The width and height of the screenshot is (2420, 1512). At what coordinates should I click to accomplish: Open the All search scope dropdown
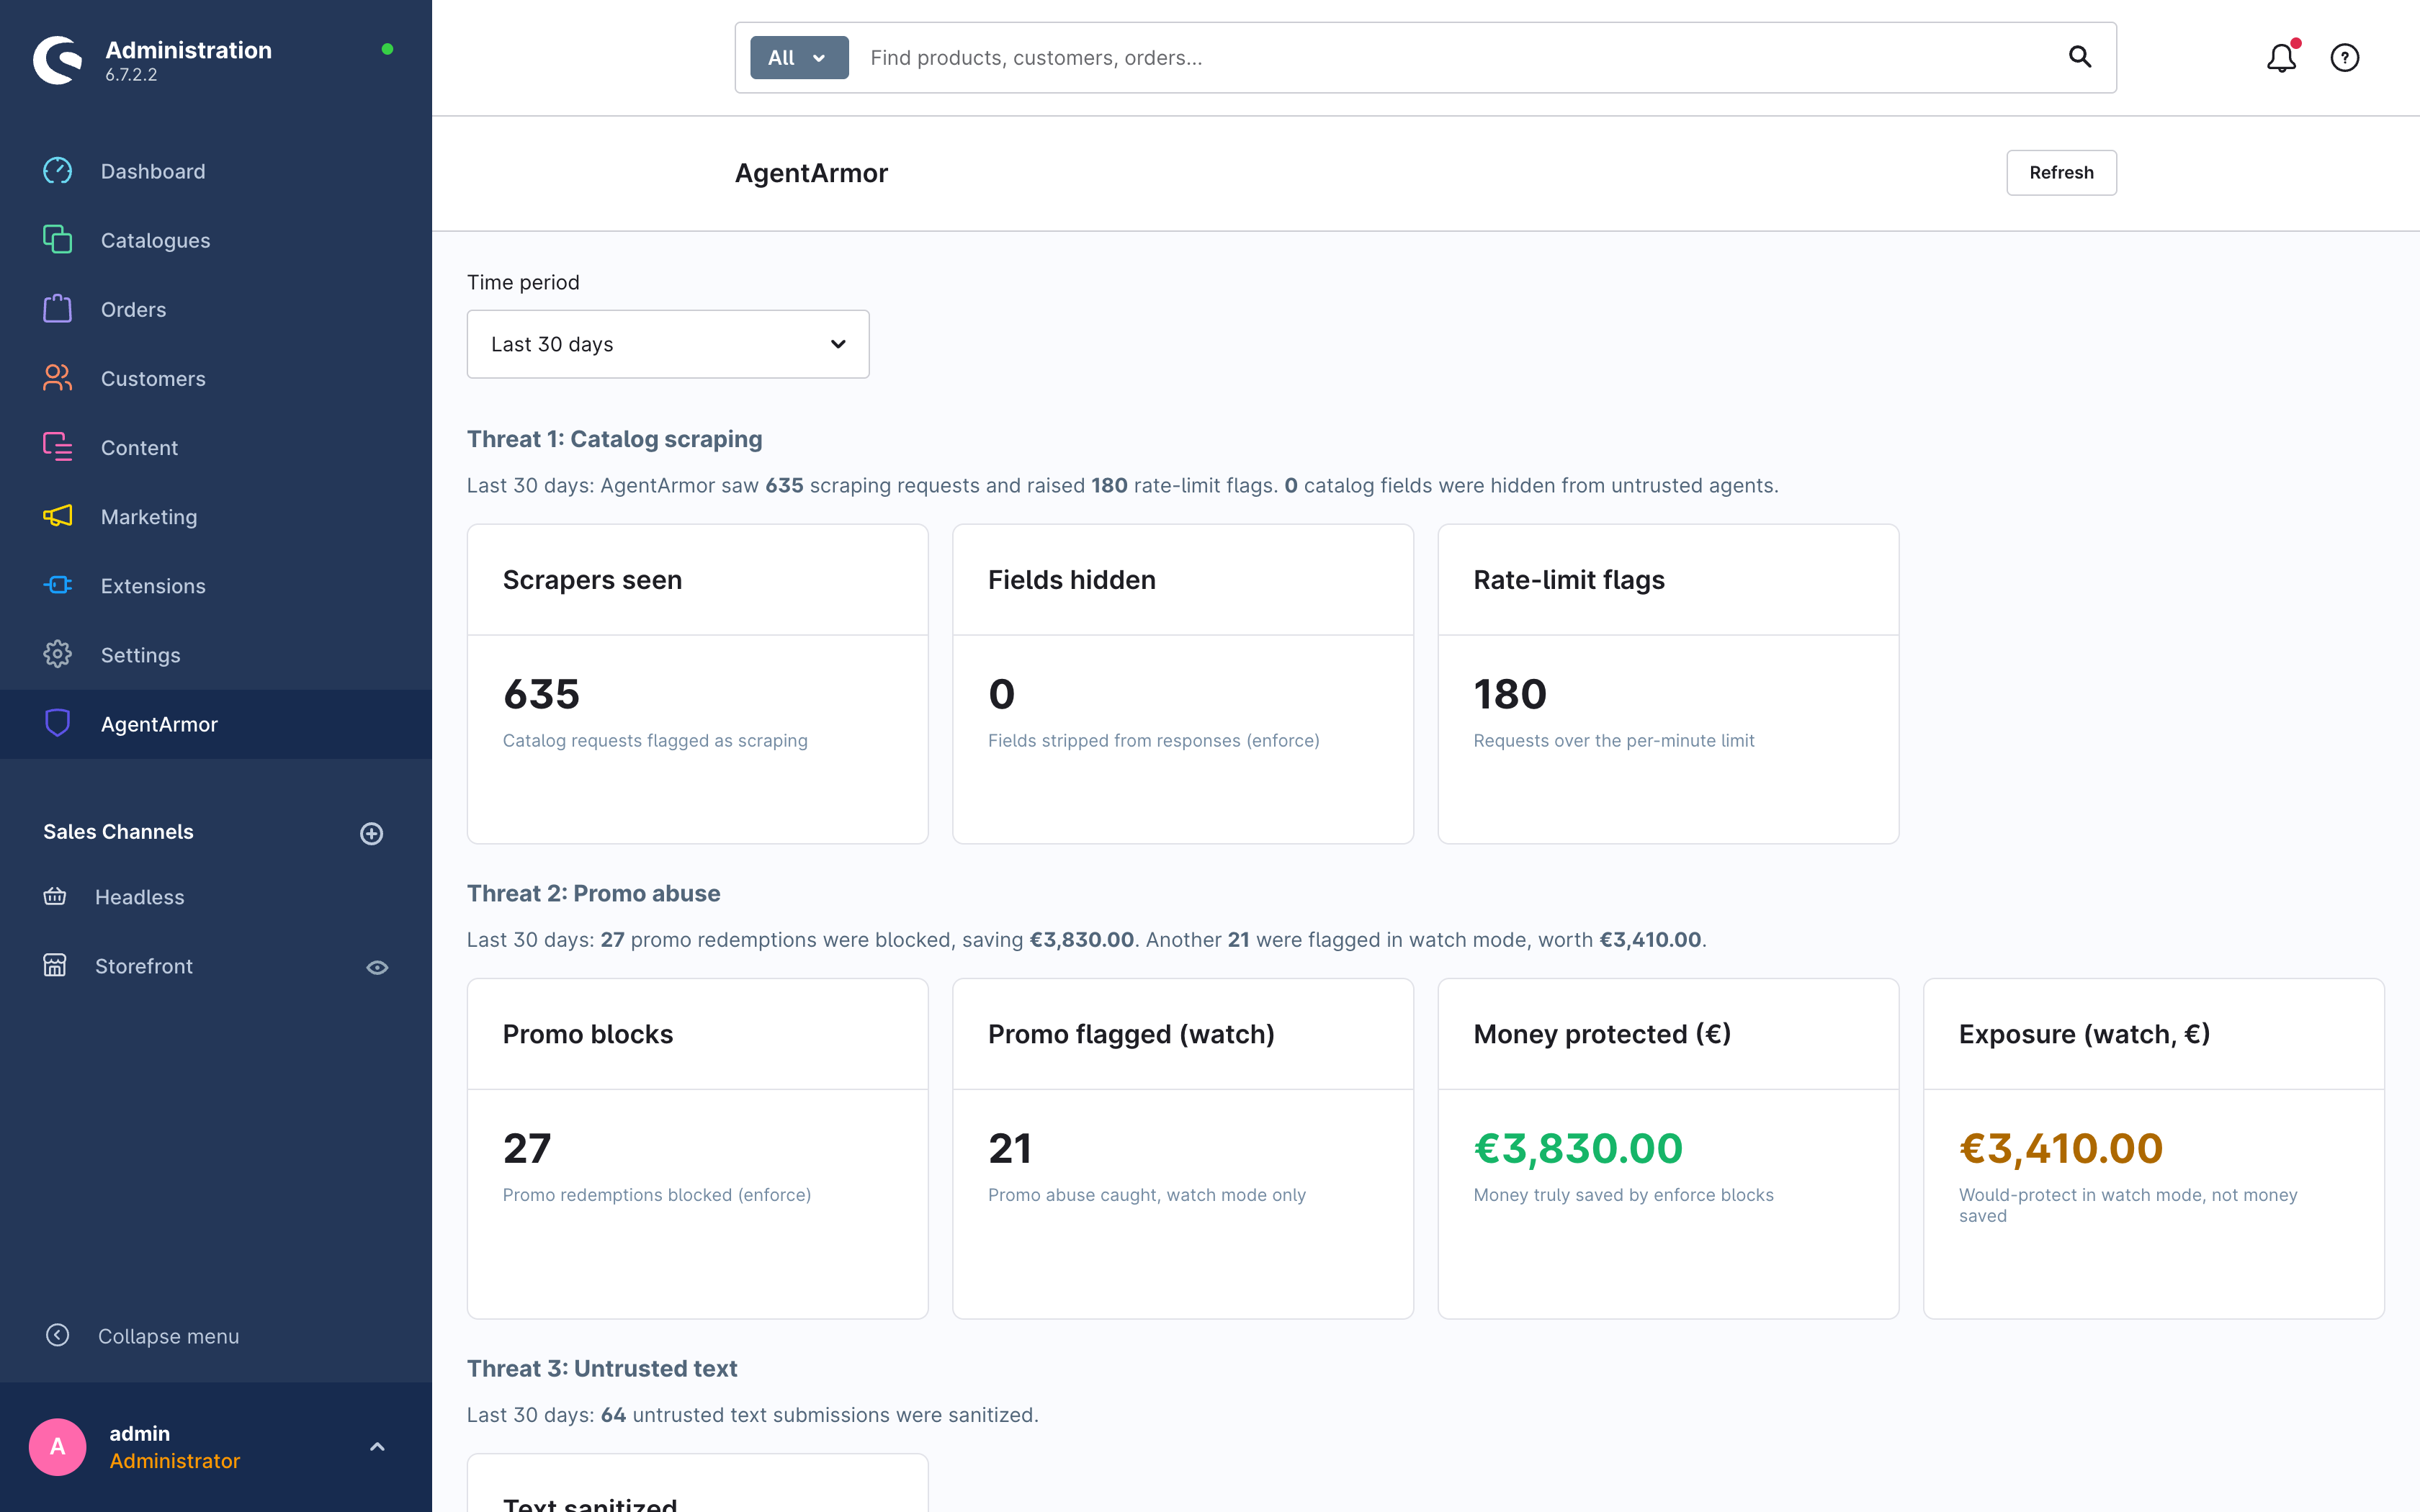click(799, 58)
